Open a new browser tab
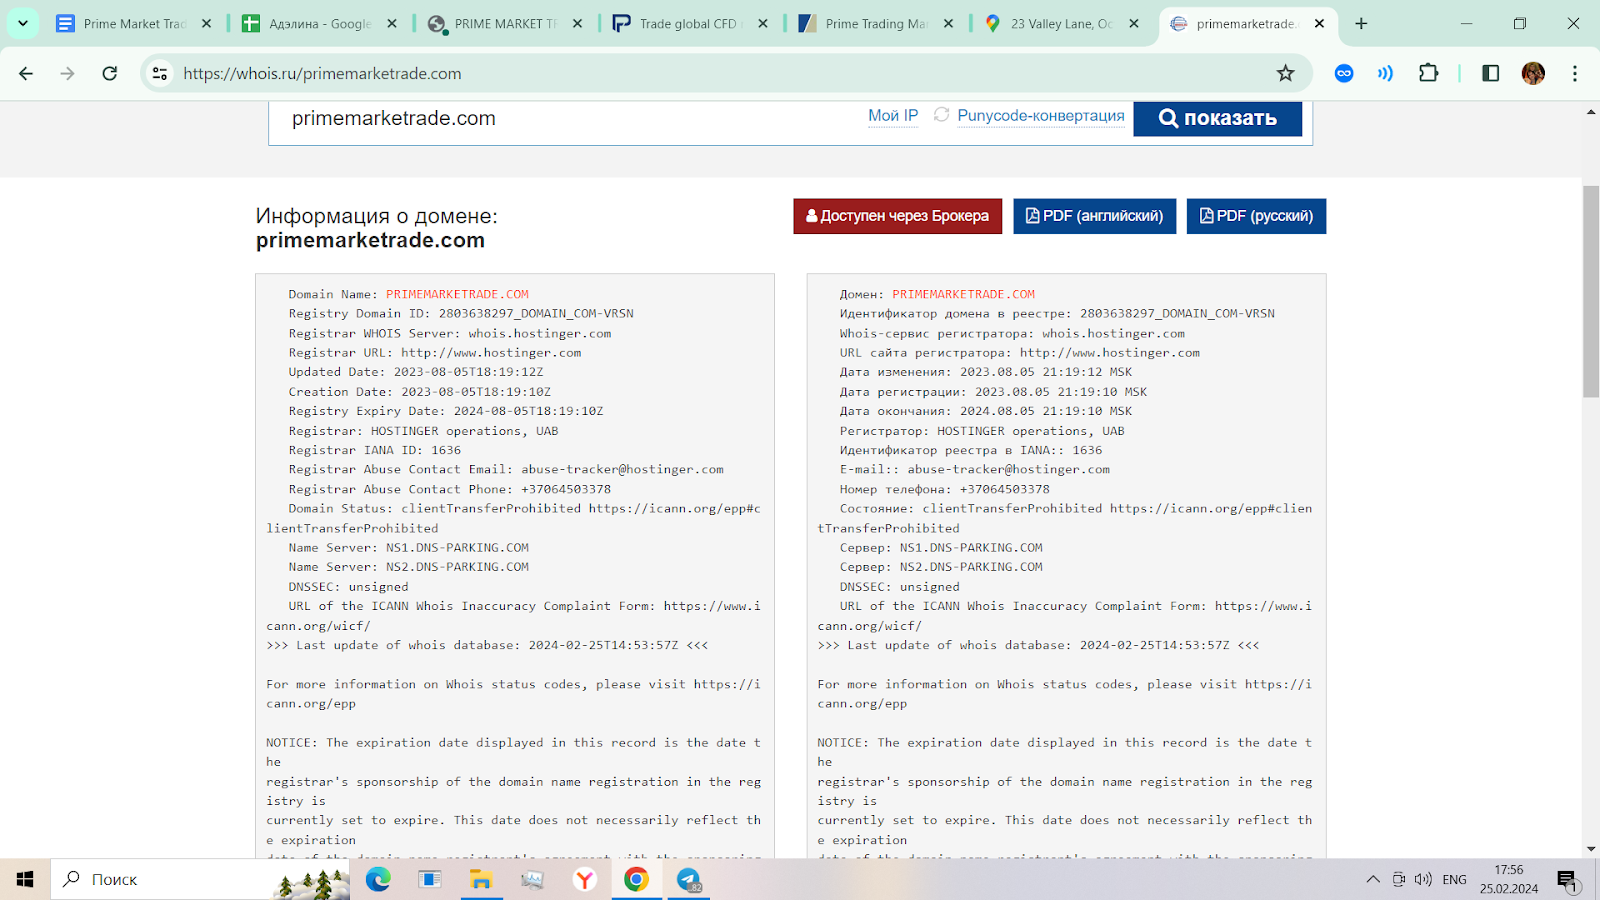This screenshot has height=900, width=1600. tap(1361, 23)
